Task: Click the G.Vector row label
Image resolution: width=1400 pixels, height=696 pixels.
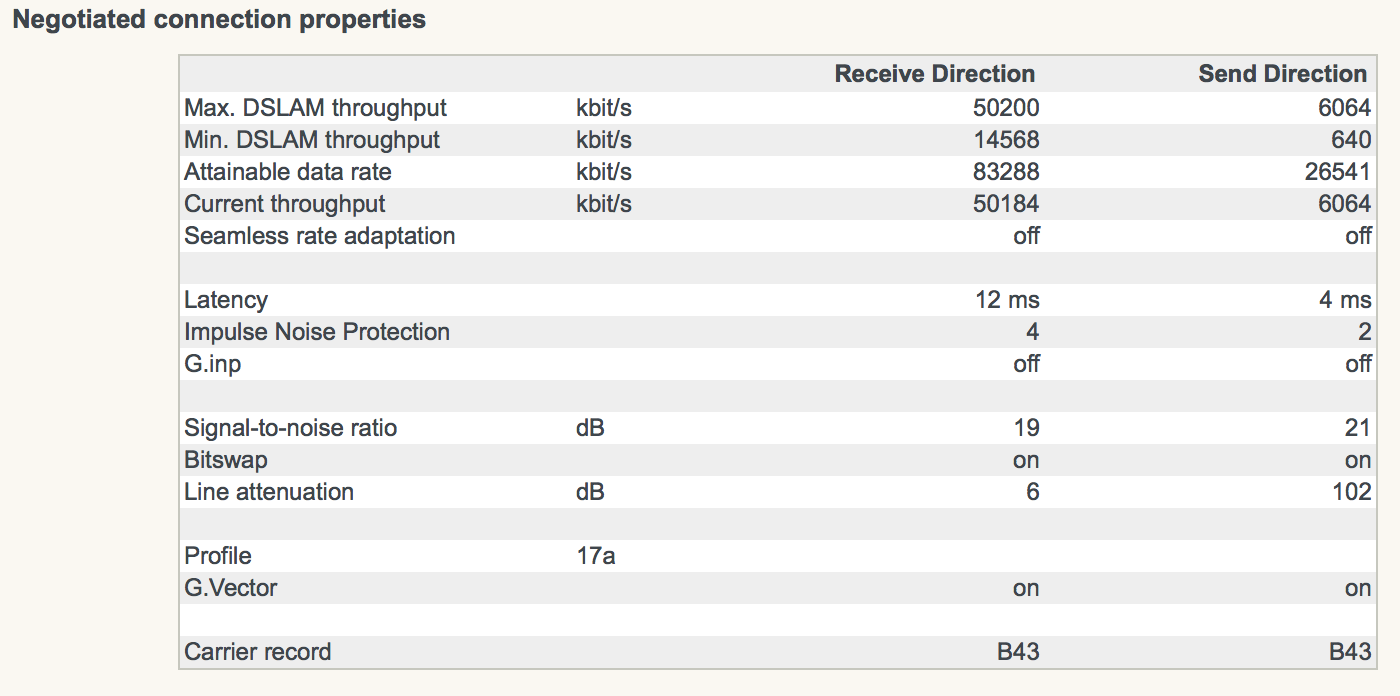Action: tap(231, 588)
